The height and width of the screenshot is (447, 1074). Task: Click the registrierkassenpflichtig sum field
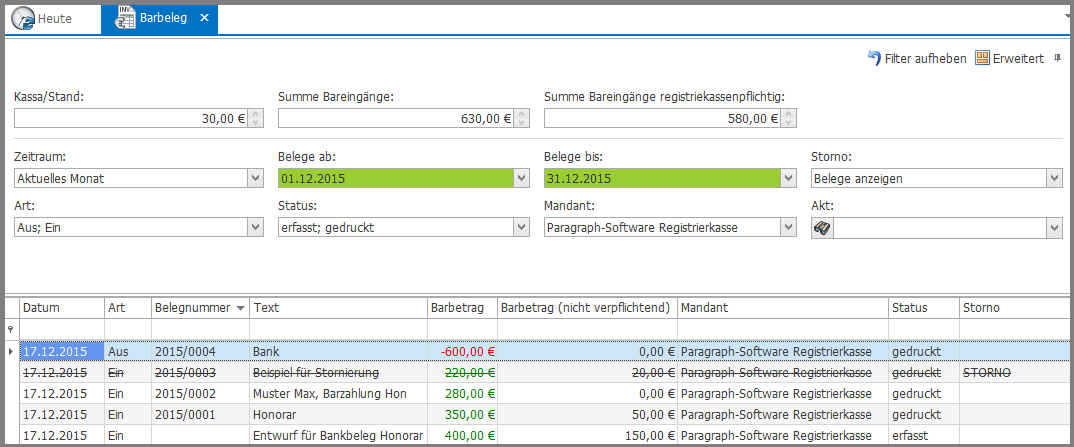click(x=662, y=118)
